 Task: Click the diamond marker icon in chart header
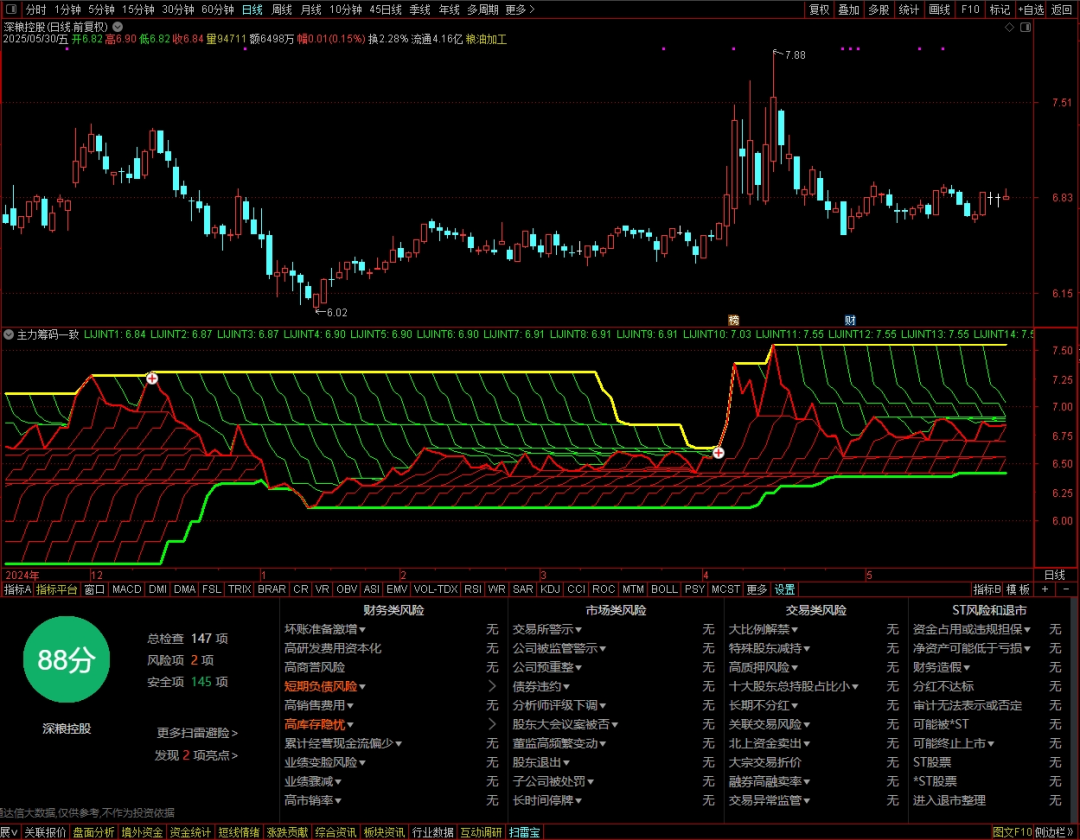1009,27
